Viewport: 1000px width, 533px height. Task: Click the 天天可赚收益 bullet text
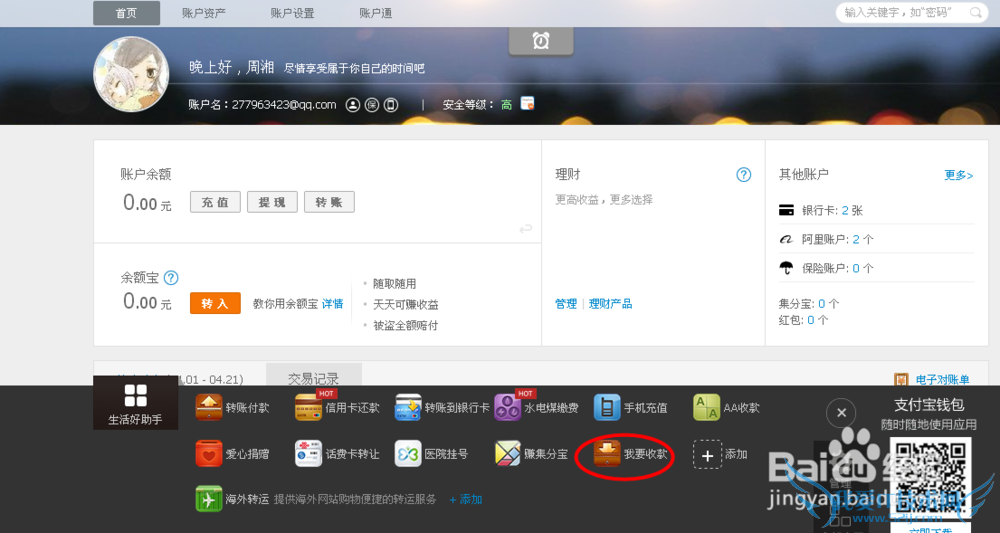[x=406, y=305]
